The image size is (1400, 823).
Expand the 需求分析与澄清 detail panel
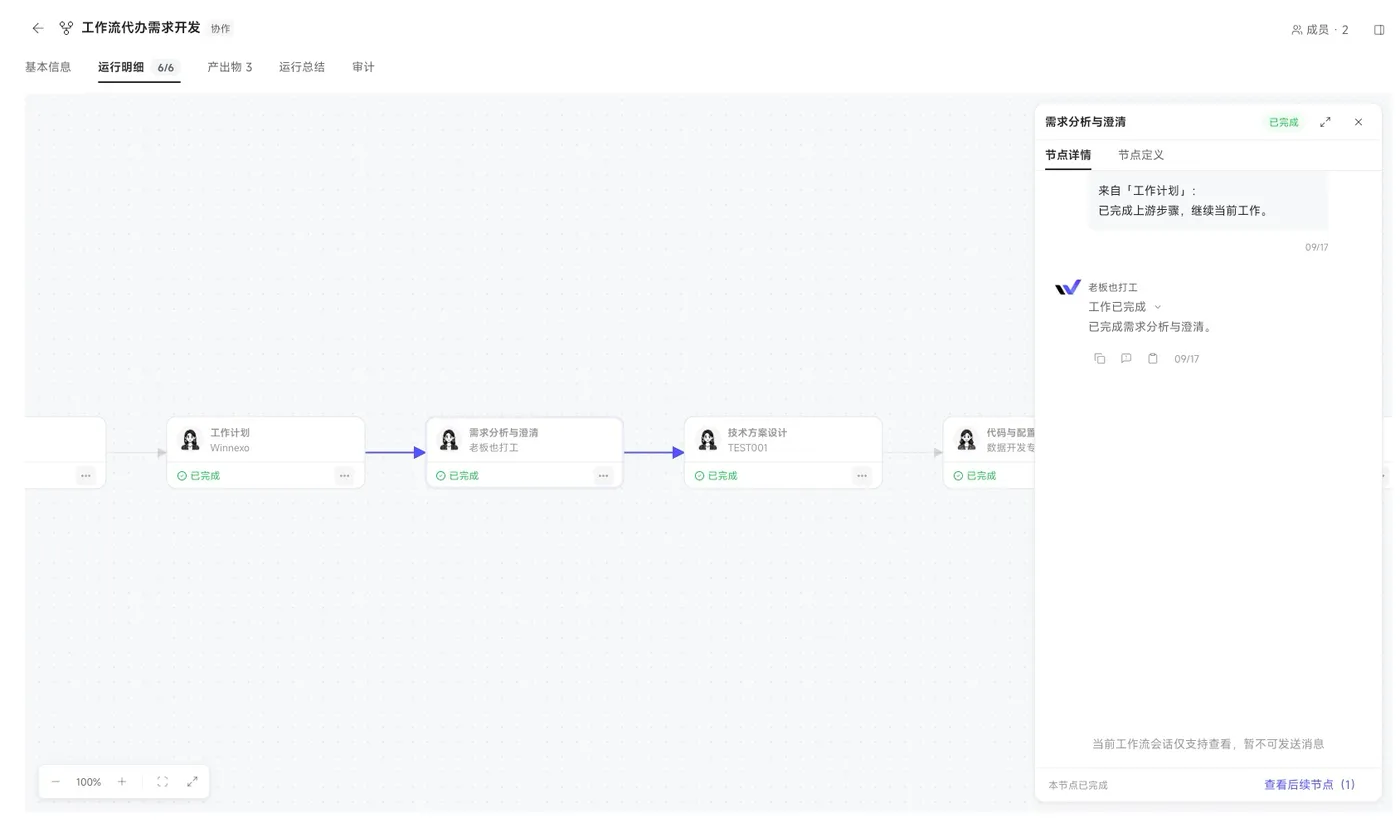[x=1325, y=122]
